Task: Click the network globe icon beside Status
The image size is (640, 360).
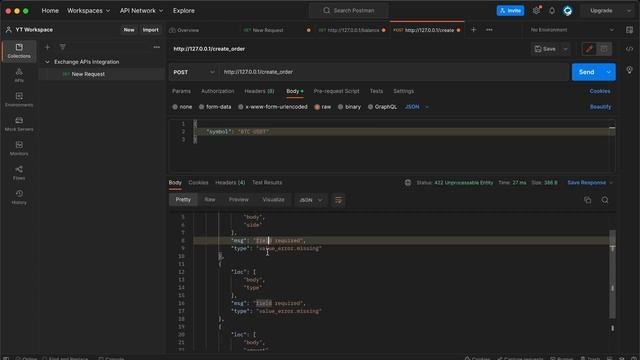Action: pos(407,183)
